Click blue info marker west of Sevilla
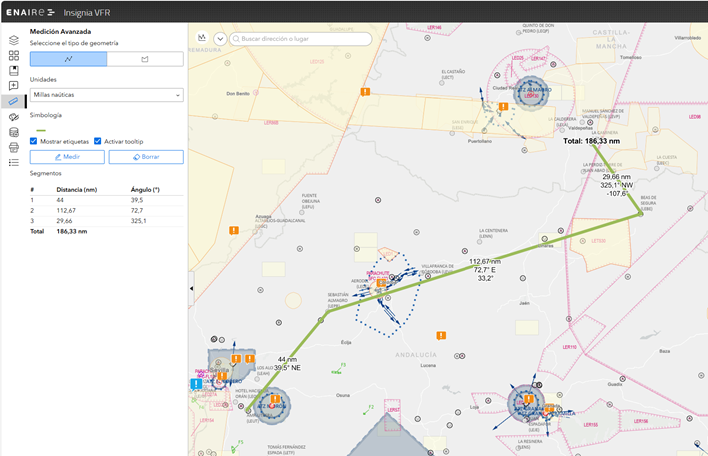Image resolution: width=708 pixels, height=456 pixels. click(196, 384)
